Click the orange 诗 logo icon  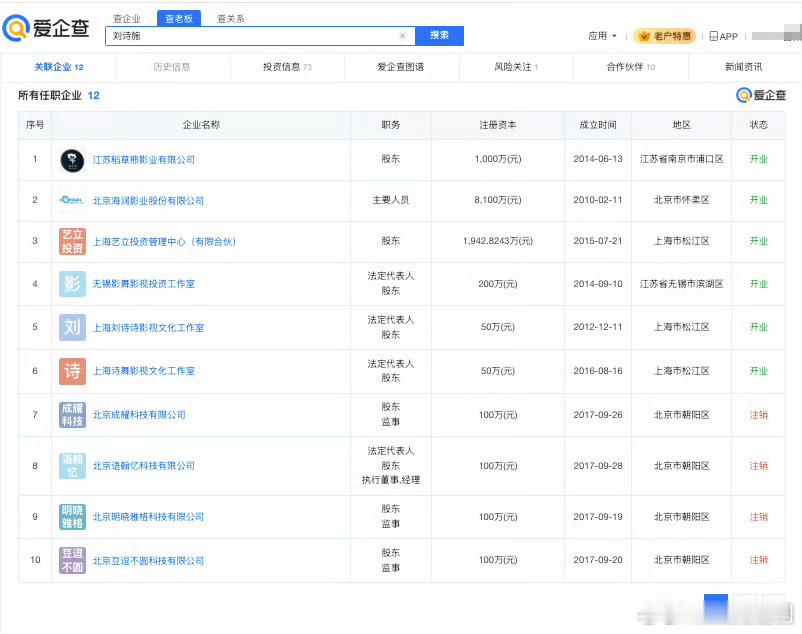coord(72,371)
